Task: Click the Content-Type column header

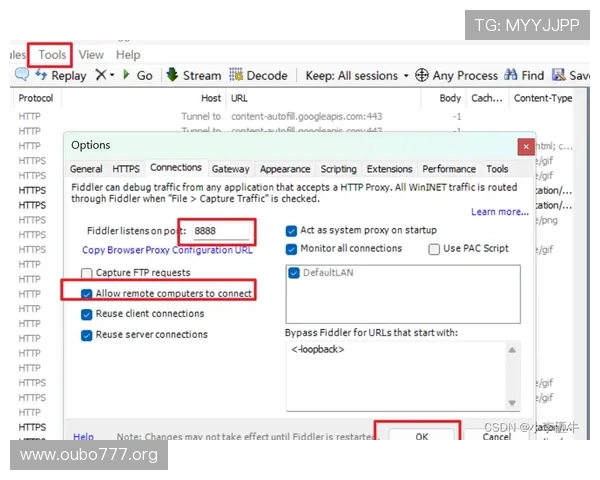Action: (543, 98)
